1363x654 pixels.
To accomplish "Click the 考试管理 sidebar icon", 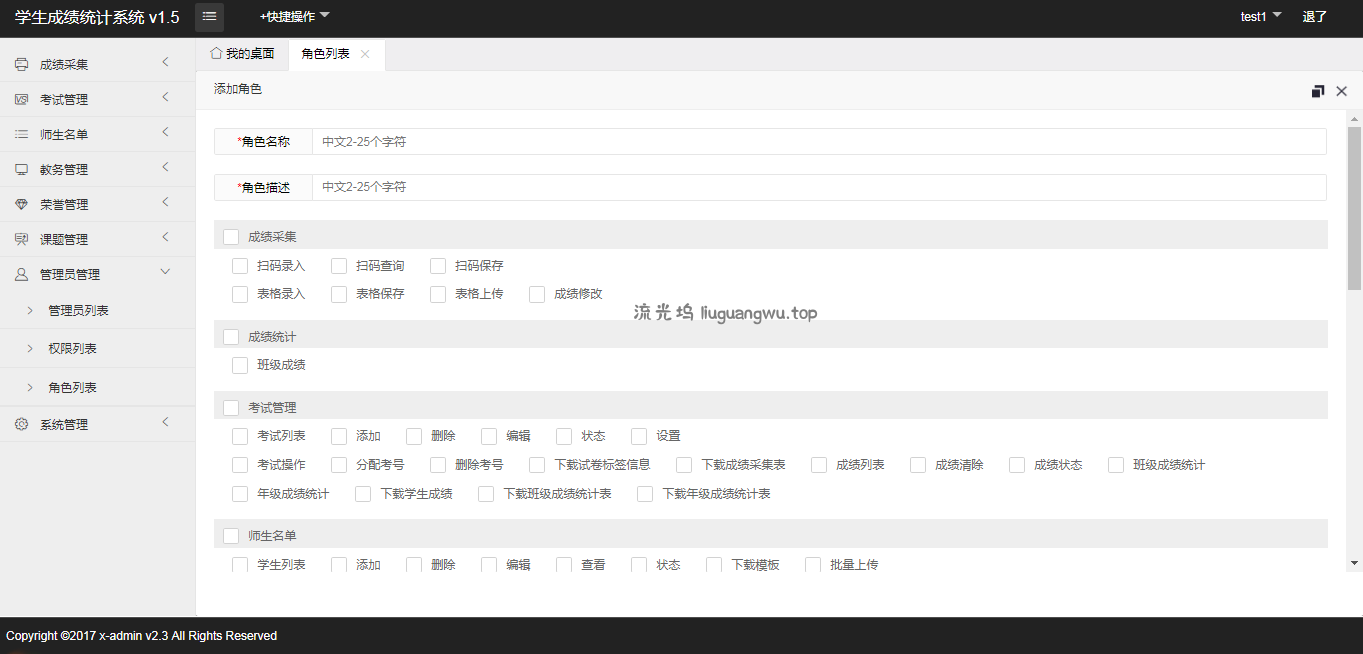I will point(21,100).
